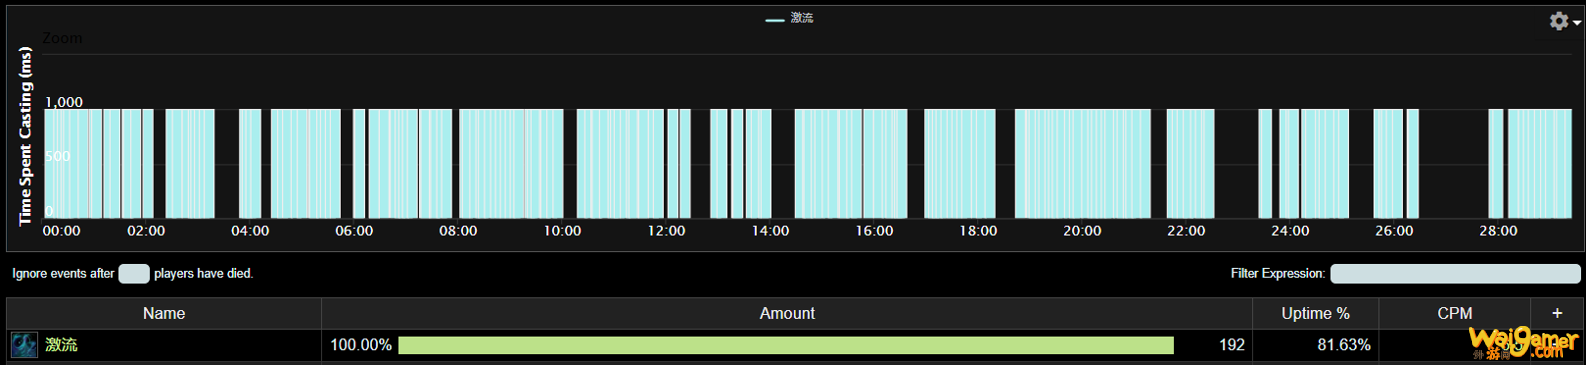Image resolution: width=1586 pixels, height=365 pixels.
Task: Select the 192 casts value
Action: click(1231, 345)
